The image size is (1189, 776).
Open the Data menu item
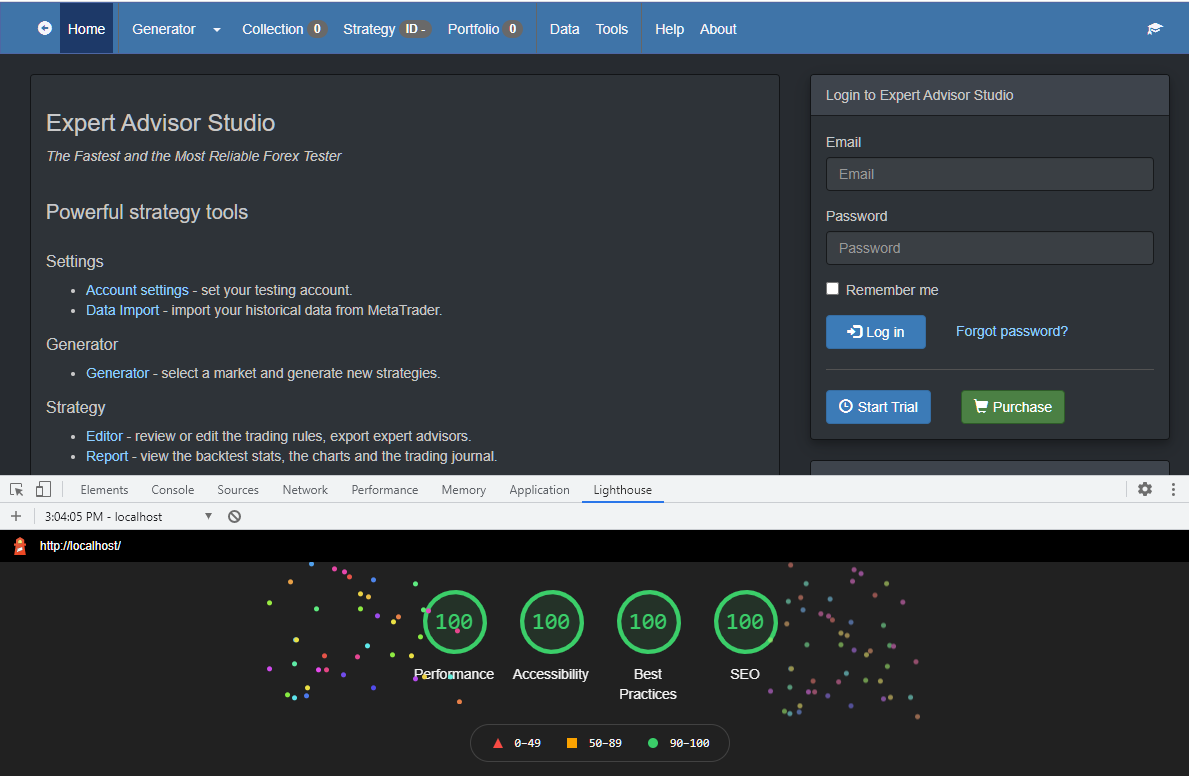point(564,29)
